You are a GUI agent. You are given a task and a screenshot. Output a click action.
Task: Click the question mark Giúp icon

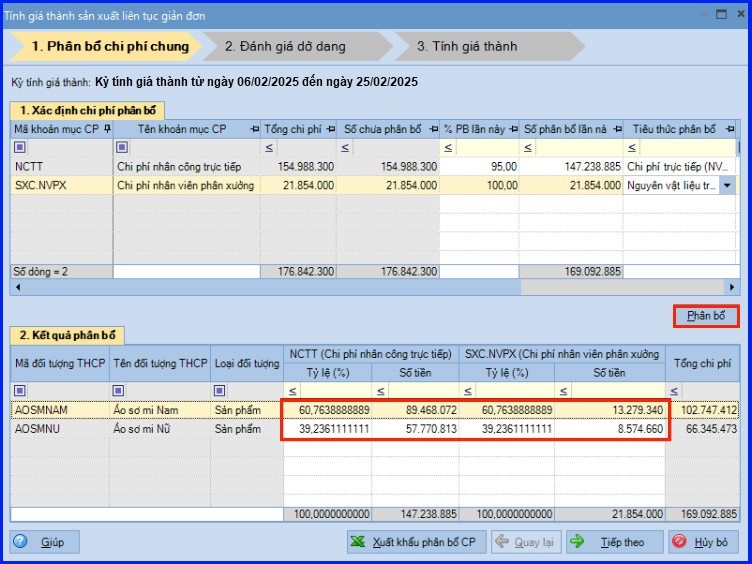(21, 542)
